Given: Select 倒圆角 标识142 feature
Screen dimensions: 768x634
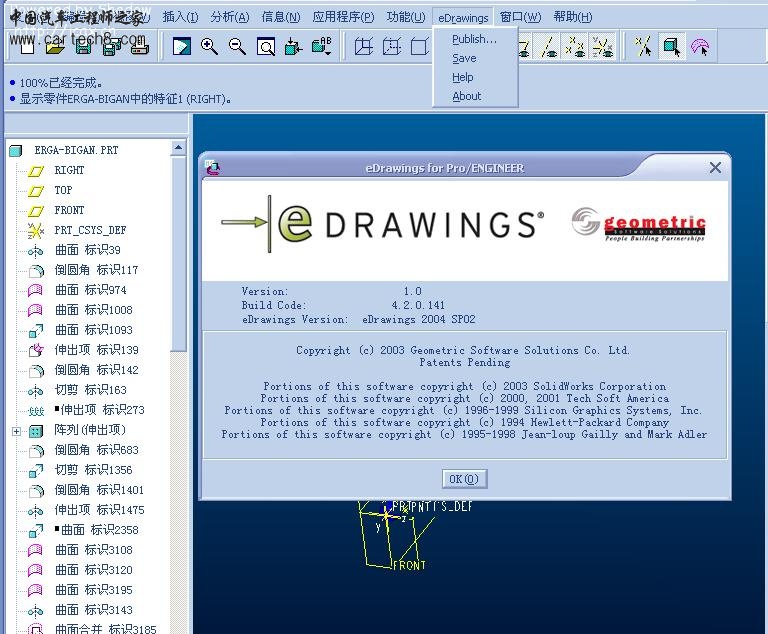Looking at the screenshot, I should point(96,370).
